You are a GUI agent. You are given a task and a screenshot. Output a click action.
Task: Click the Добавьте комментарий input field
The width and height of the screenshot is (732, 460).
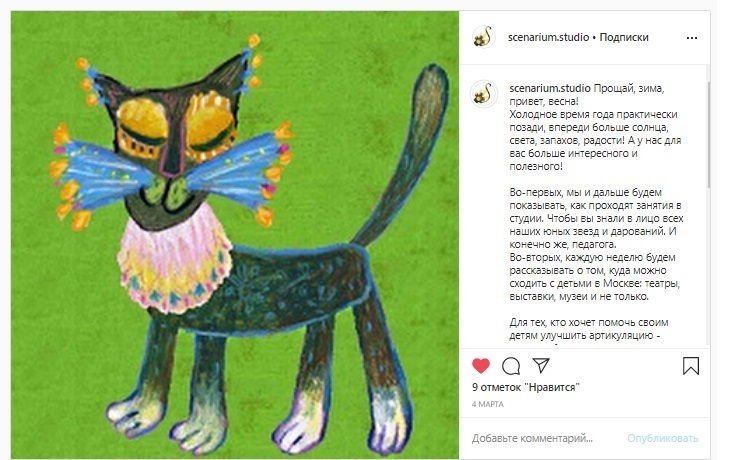coord(544,438)
